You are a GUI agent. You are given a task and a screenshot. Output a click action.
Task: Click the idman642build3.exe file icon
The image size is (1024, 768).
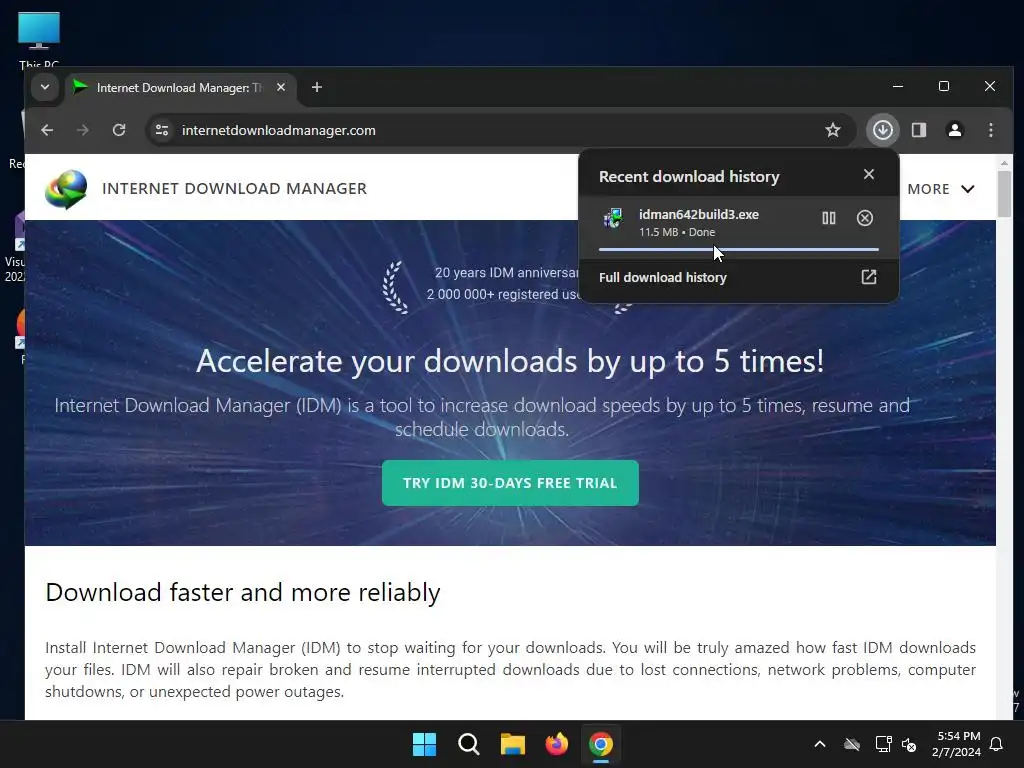click(613, 219)
